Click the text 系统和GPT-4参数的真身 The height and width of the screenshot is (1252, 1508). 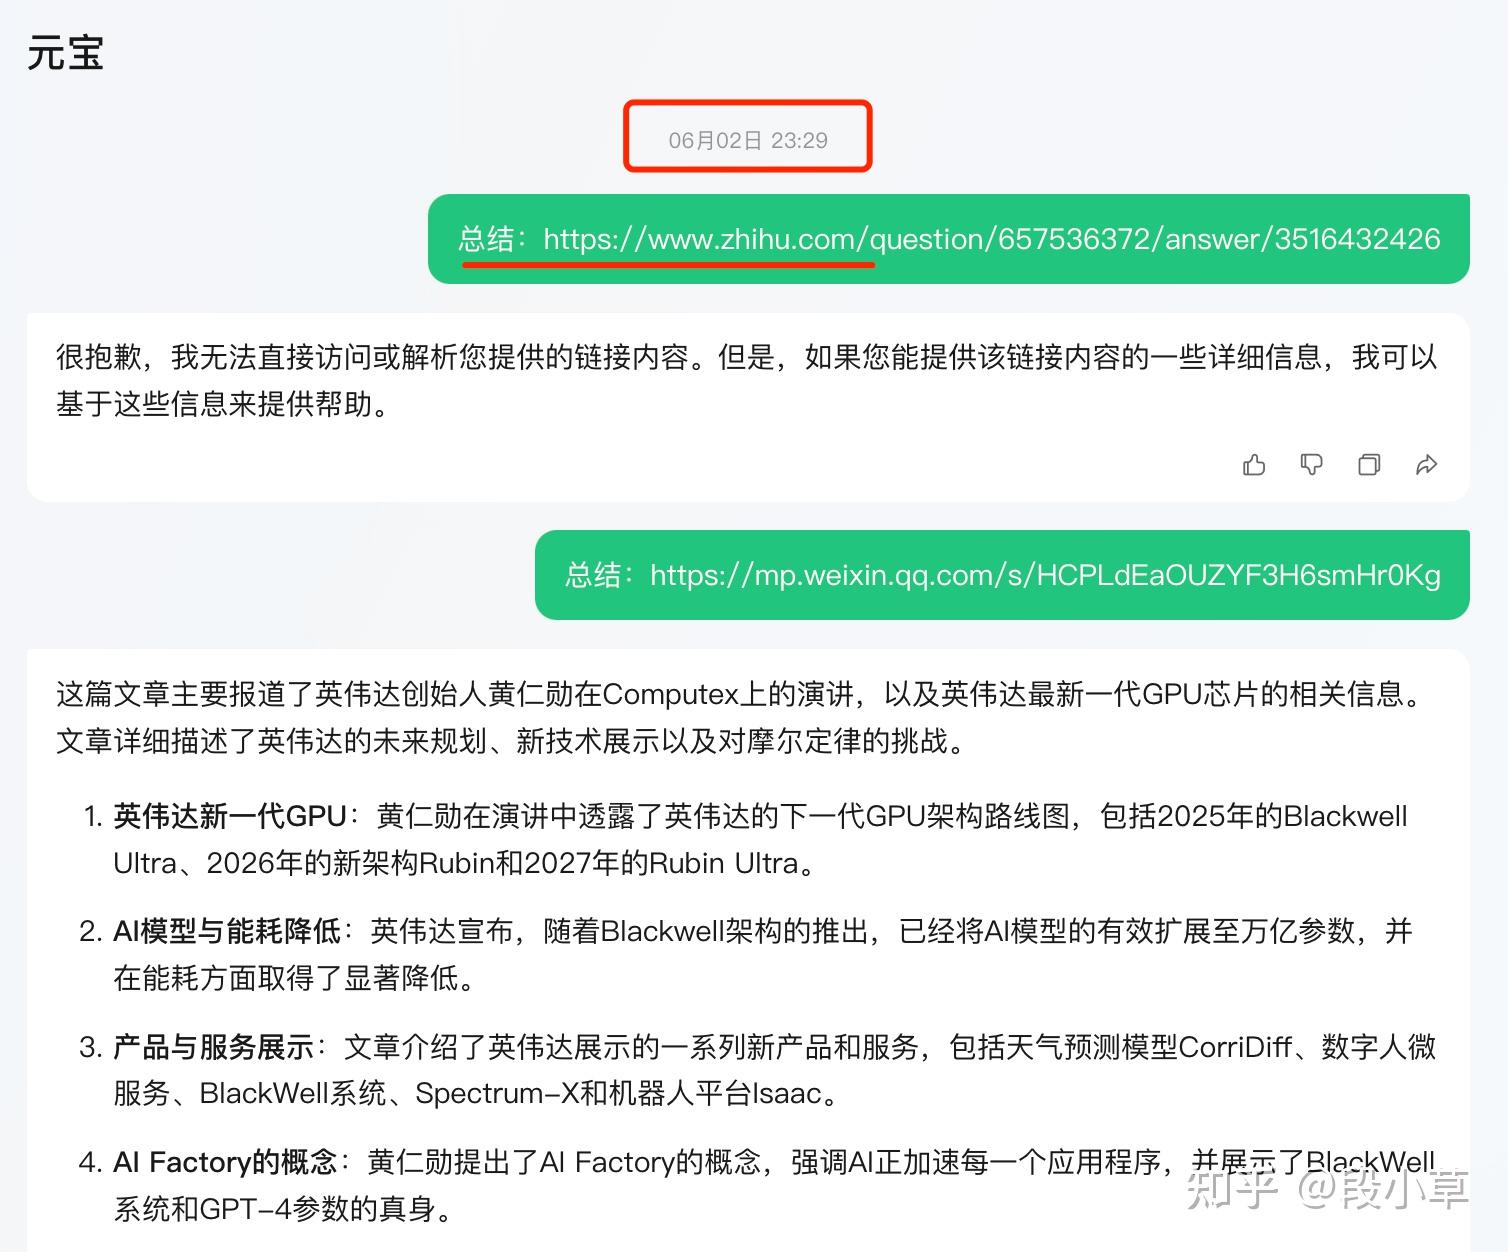(274, 1209)
